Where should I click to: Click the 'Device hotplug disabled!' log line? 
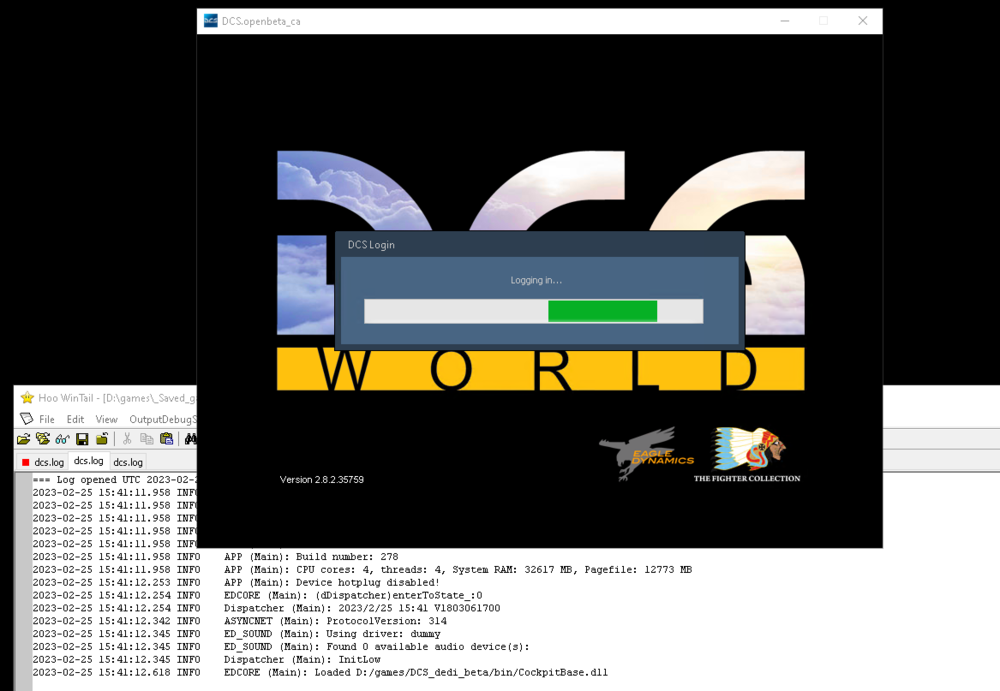236,583
